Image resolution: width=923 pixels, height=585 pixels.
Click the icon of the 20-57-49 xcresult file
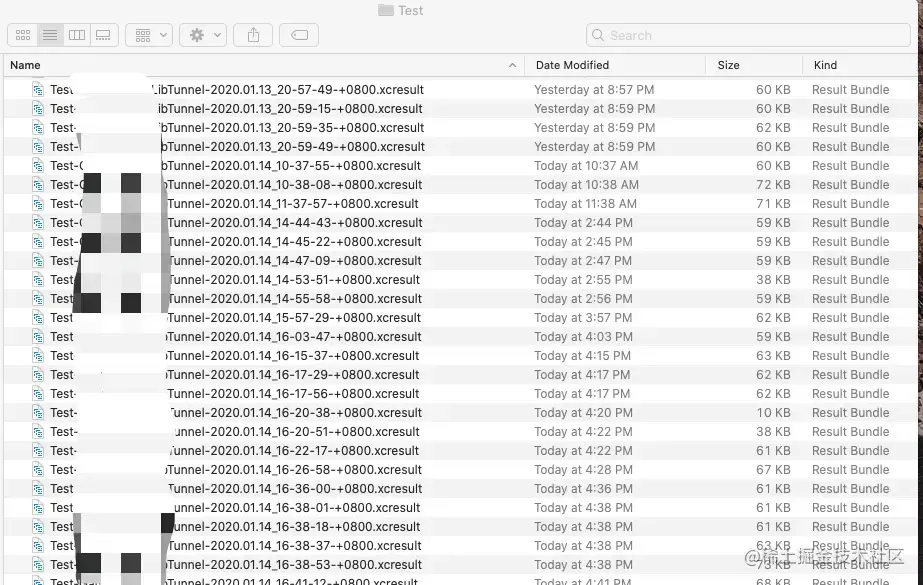coord(38,90)
